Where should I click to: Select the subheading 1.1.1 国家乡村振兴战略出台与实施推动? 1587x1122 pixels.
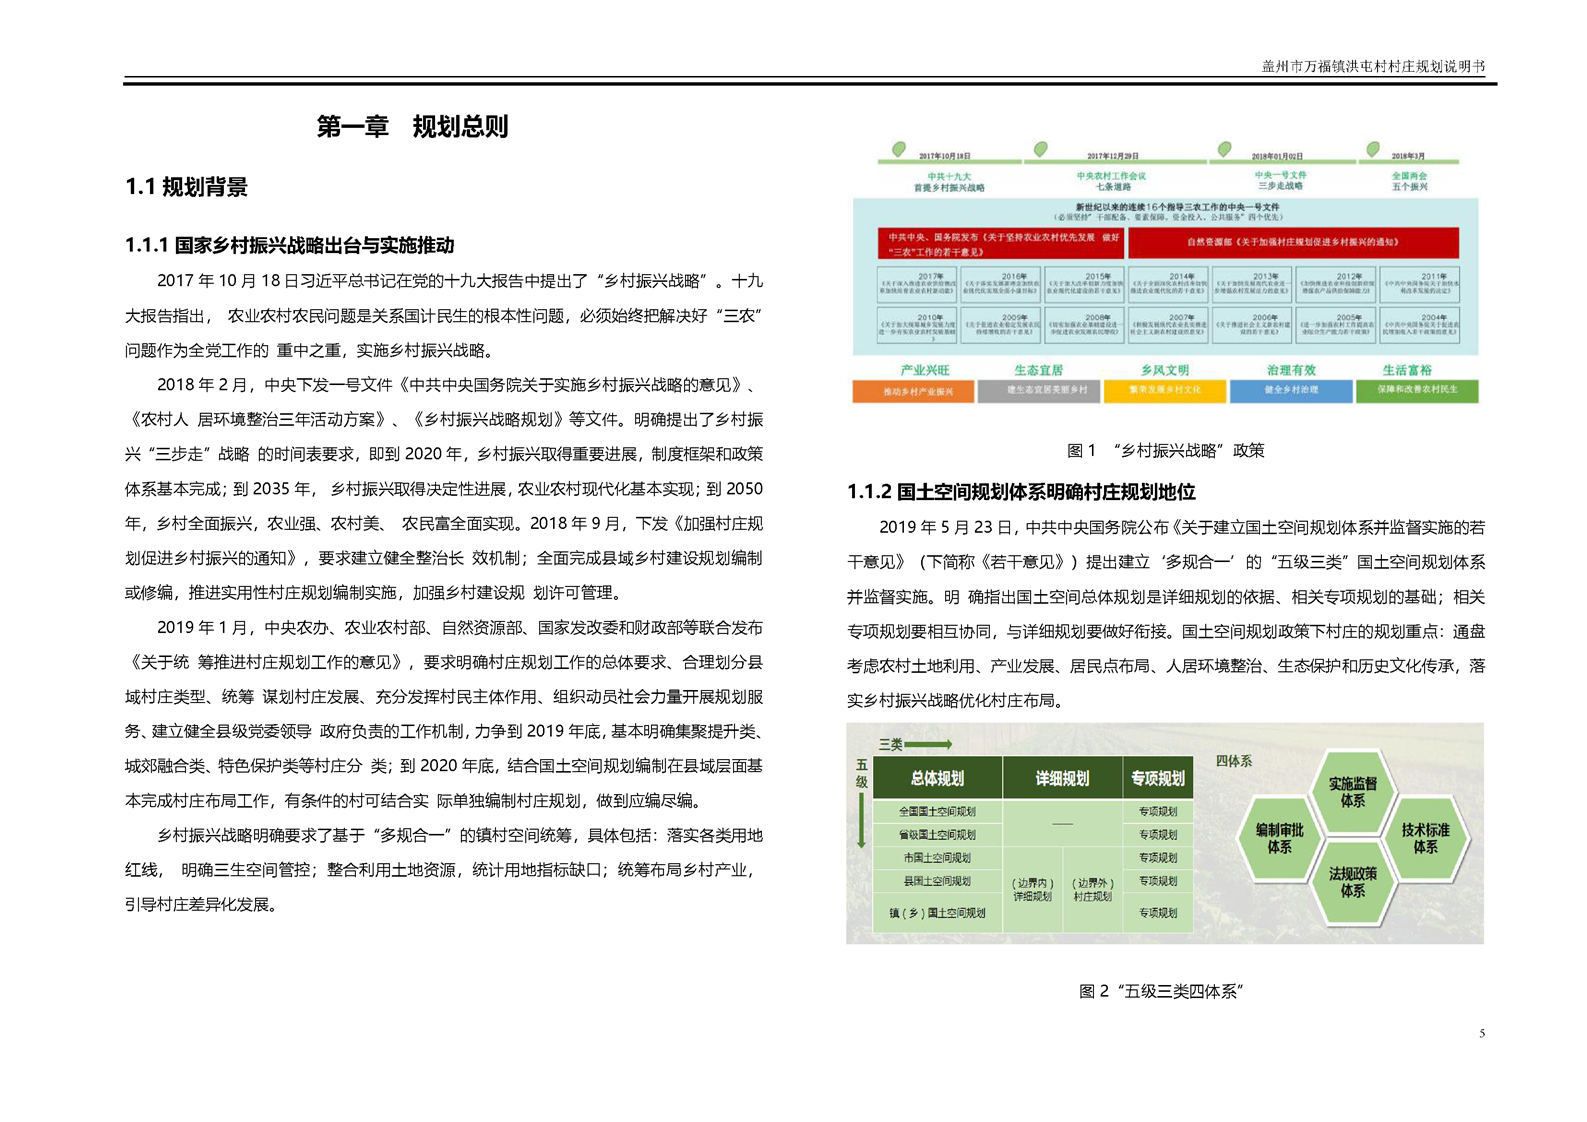click(289, 245)
